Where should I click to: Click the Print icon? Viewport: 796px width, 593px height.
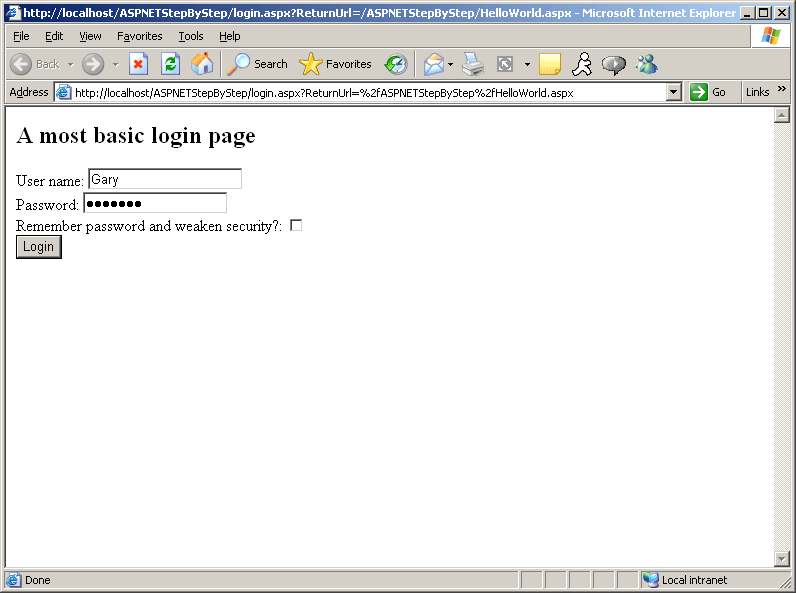473,64
